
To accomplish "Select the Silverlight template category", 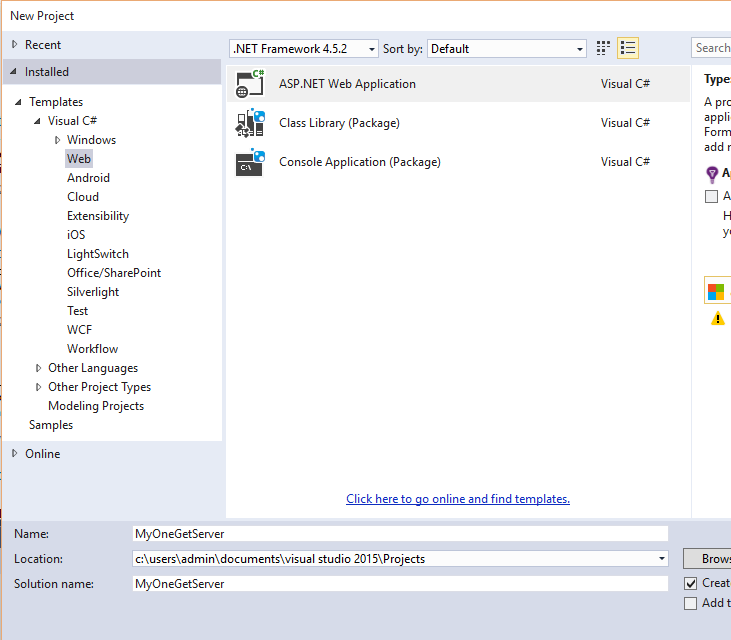I will tap(93, 292).
